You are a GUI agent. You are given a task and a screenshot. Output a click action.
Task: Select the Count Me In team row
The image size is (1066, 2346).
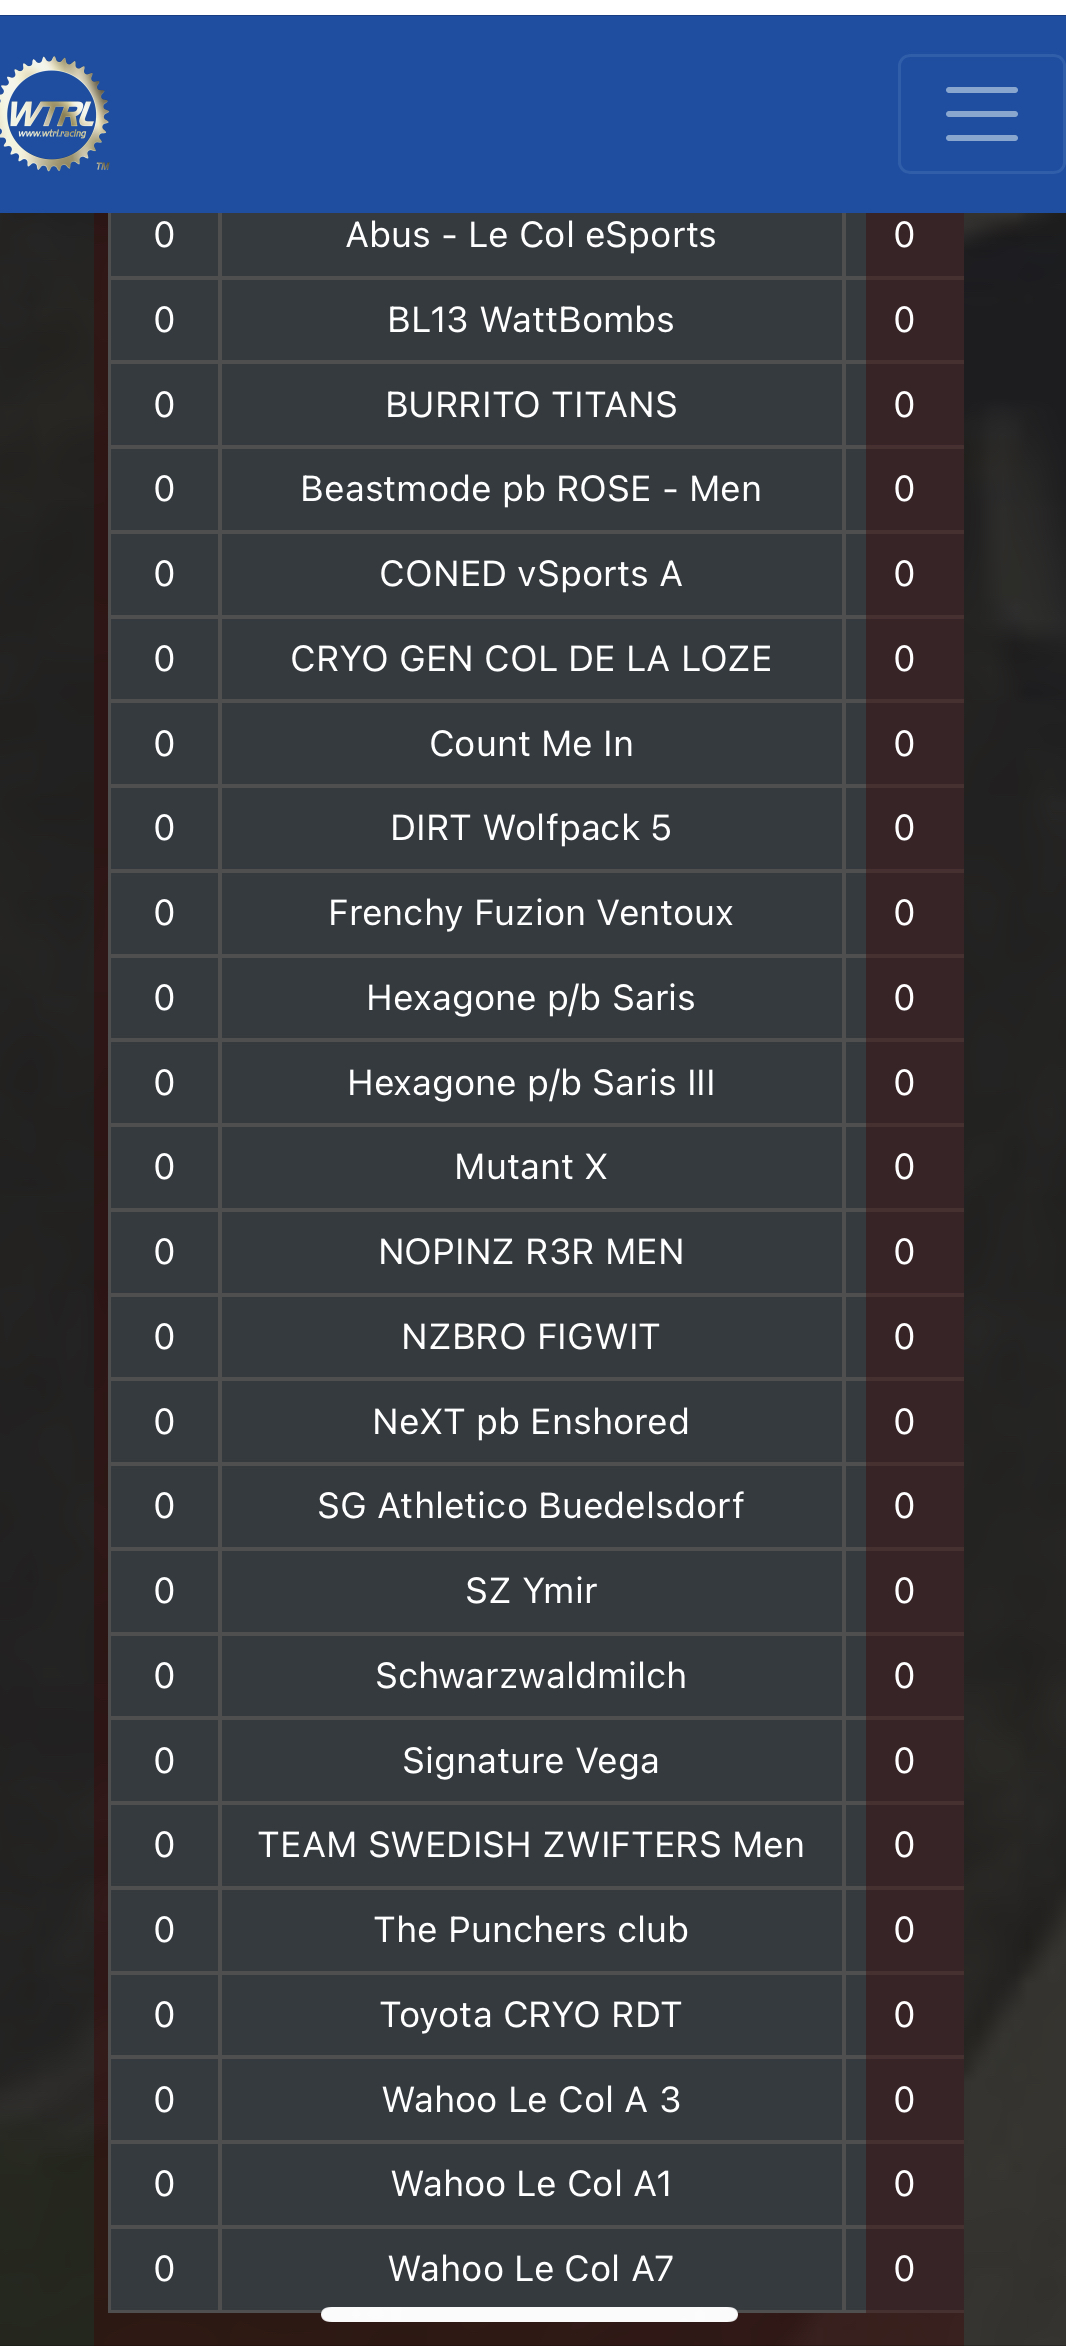[x=536, y=744]
